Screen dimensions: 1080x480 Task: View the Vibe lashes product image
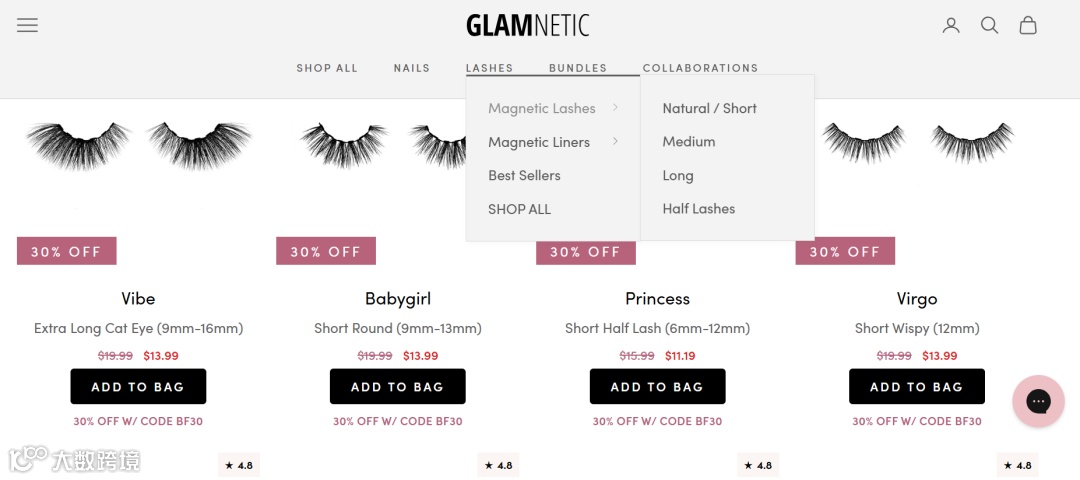[138, 147]
